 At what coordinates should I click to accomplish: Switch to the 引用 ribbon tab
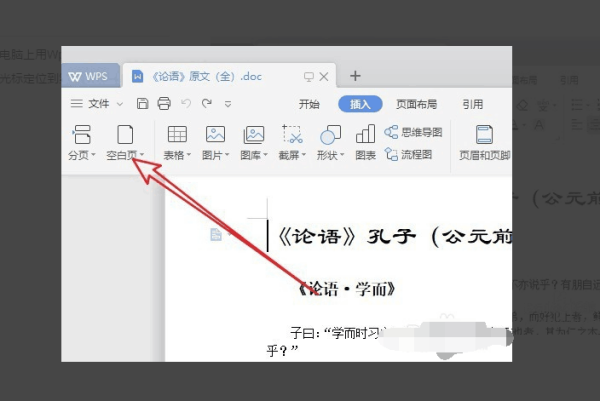(x=473, y=104)
